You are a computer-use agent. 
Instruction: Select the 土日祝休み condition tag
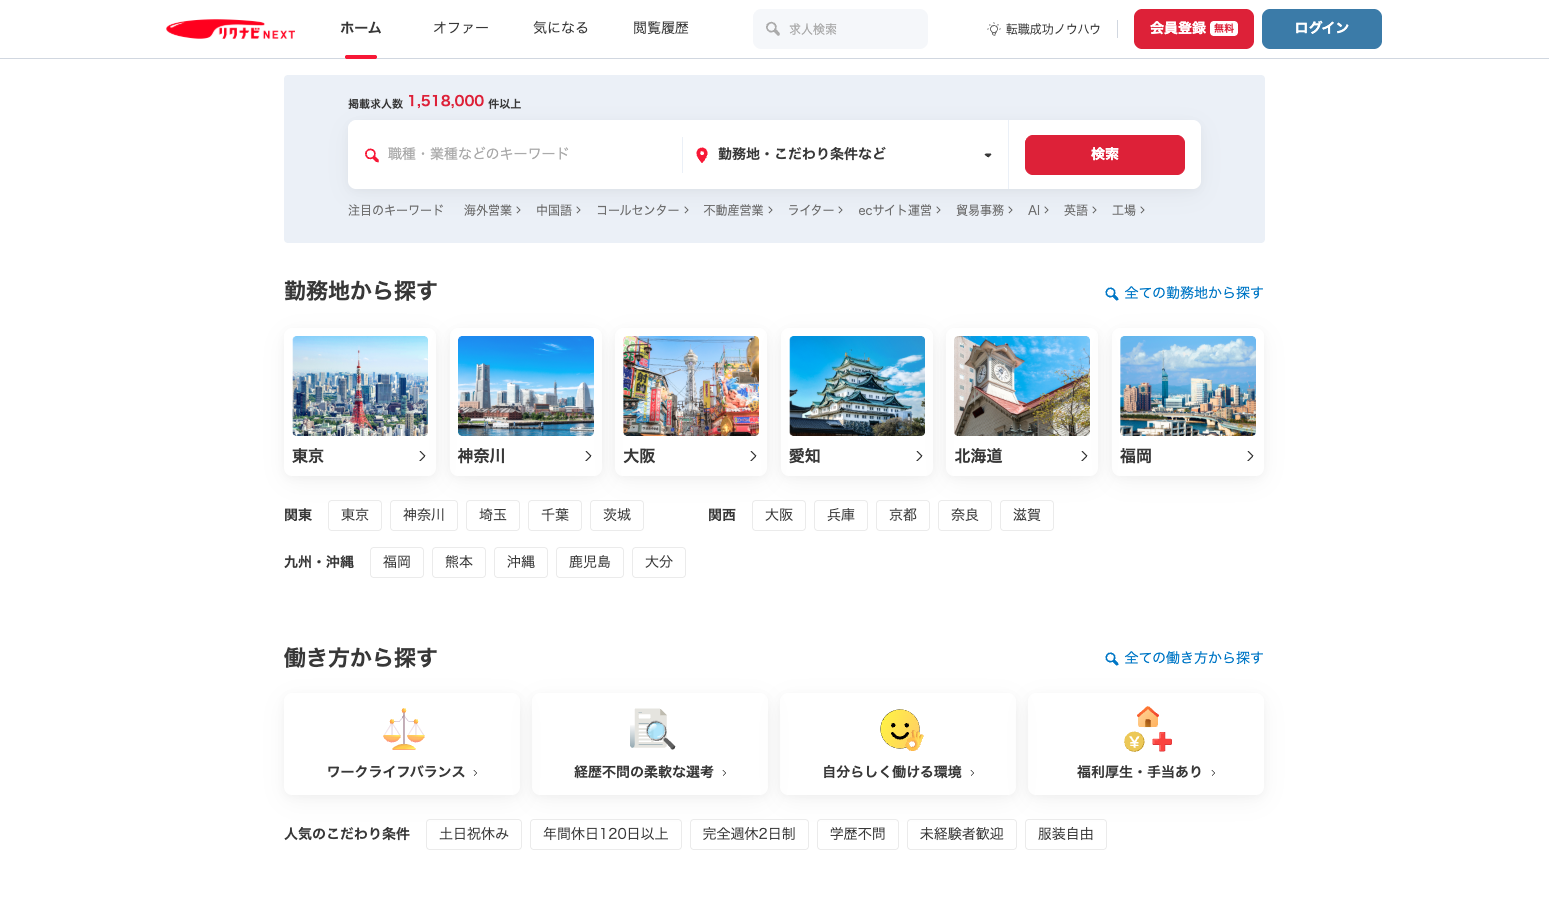pyautogui.click(x=474, y=834)
